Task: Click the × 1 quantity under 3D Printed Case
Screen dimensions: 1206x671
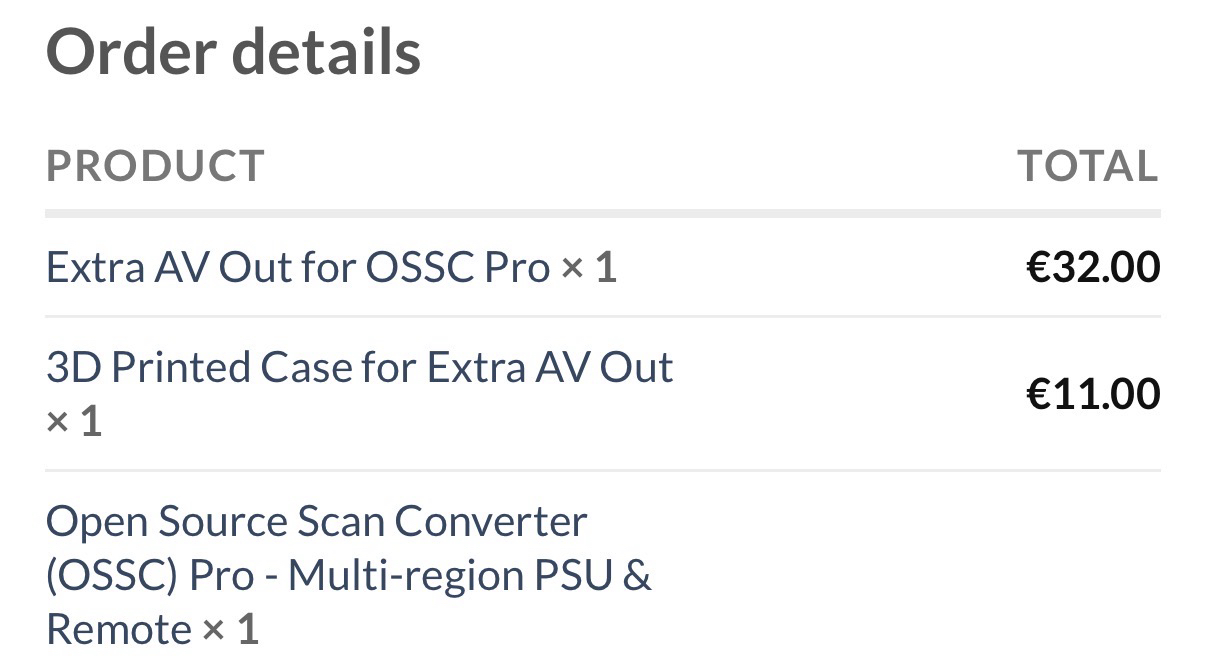Action: click(x=74, y=421)
